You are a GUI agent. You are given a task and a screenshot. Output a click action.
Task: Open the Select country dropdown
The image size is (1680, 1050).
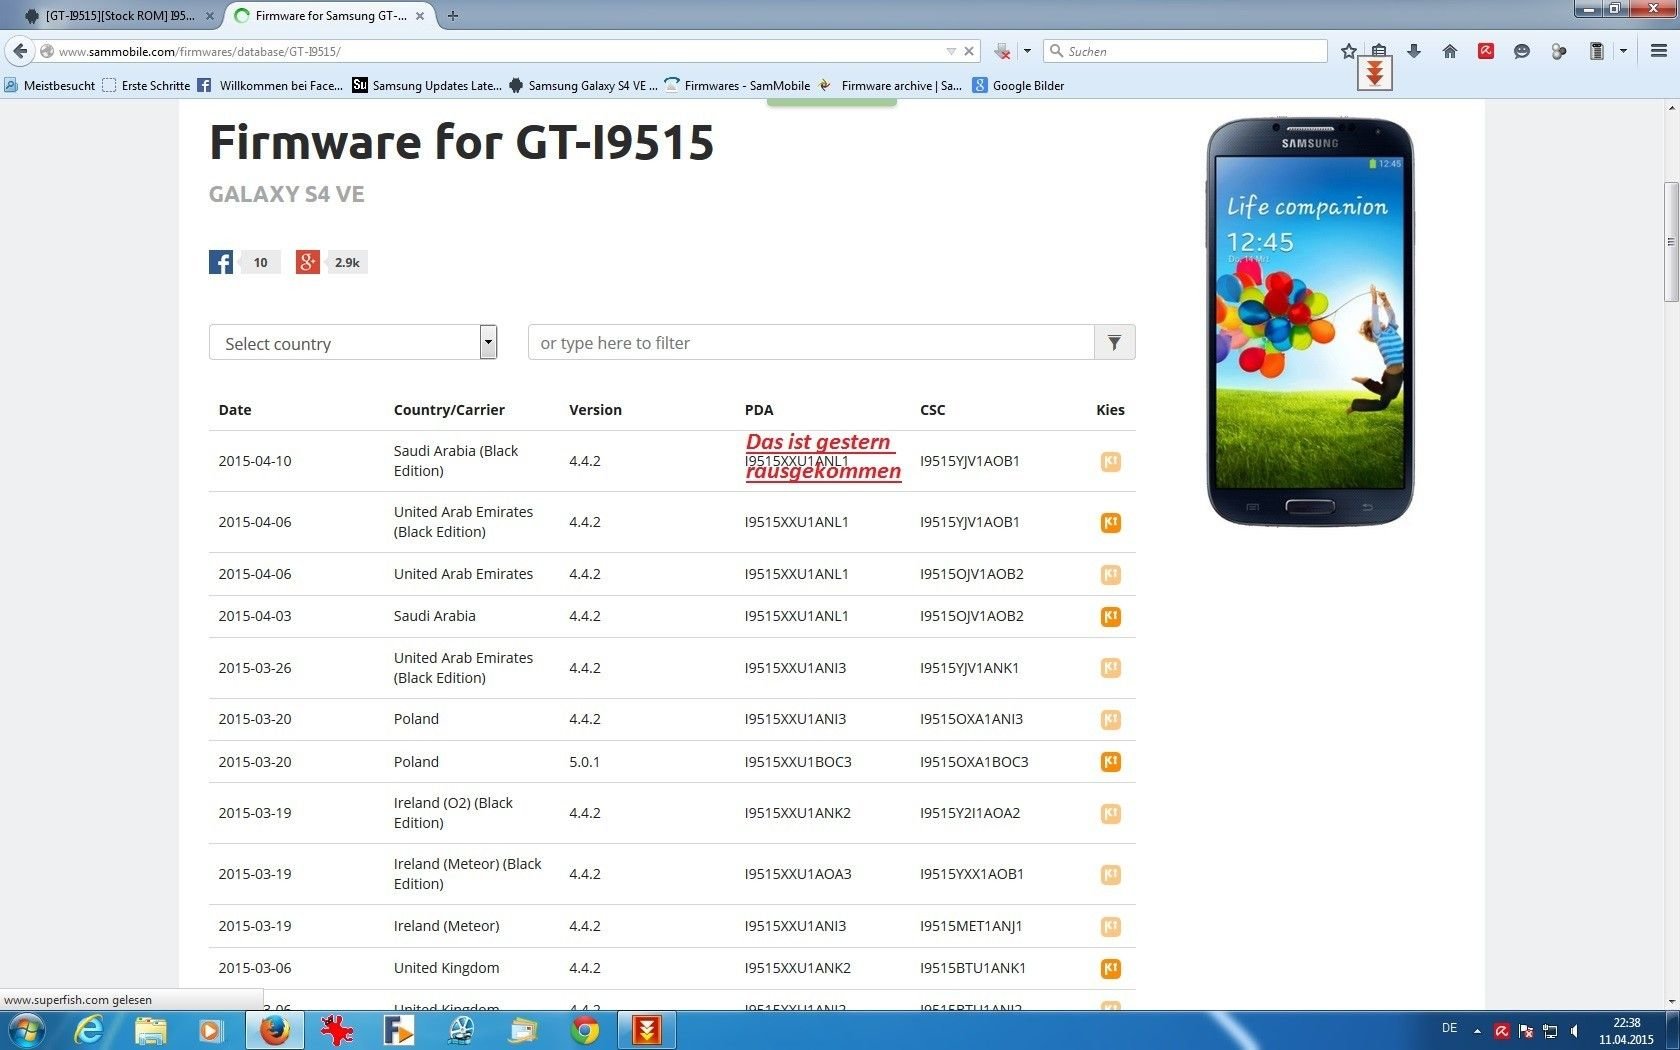pos(353,343)
